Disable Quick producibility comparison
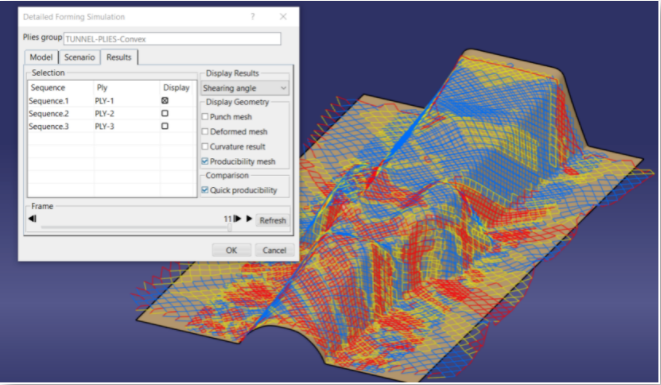Screen dimensions: 661x385 pos(205,190)
